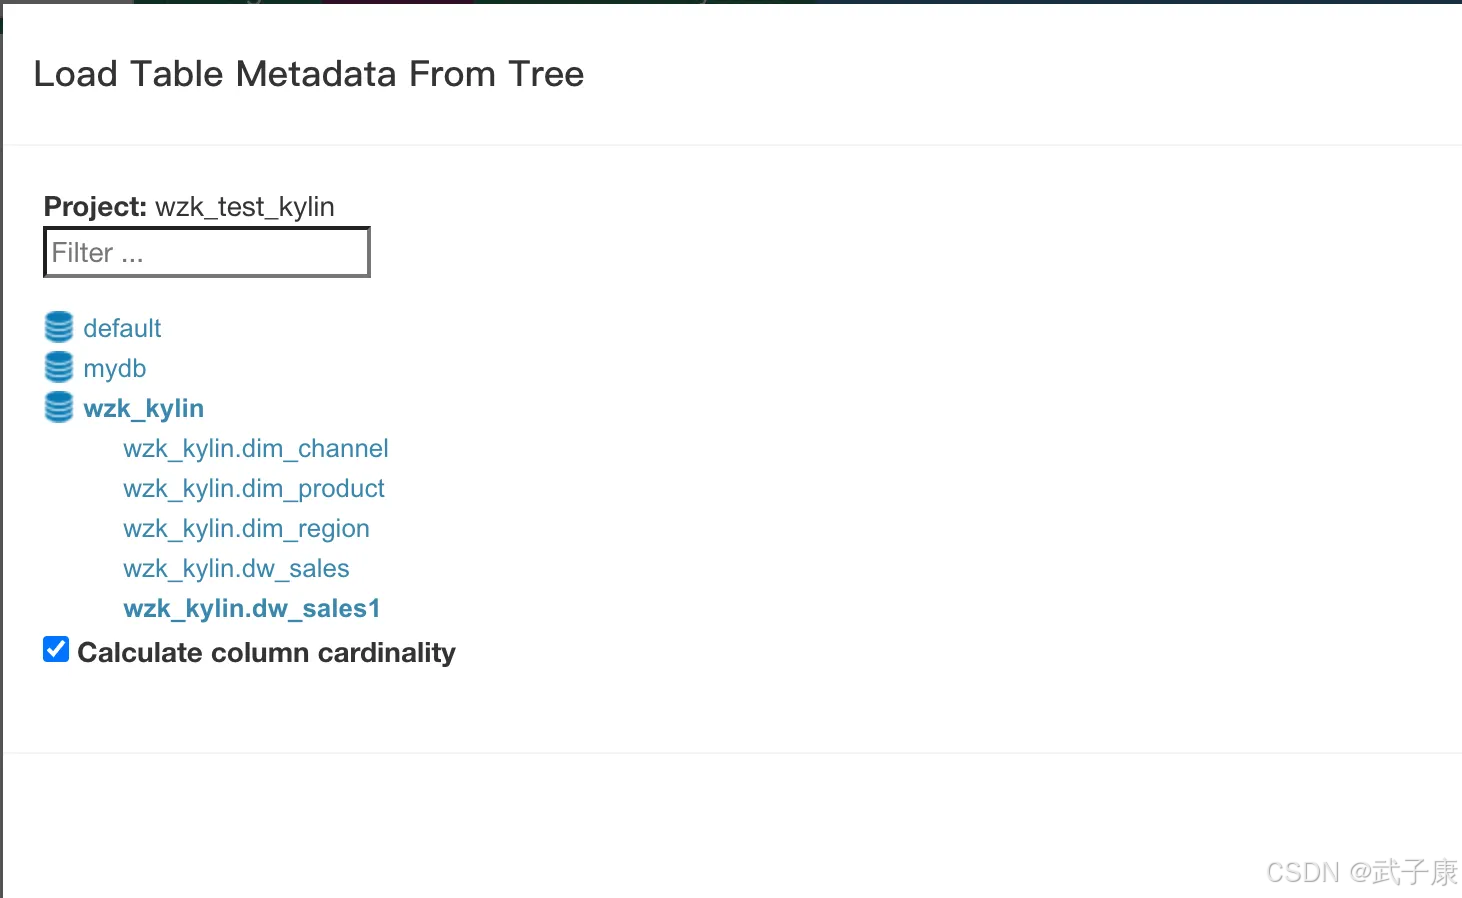This screenshot has height=898, width=1462.
Task: Click the default database icon
Action: point(59,327)
